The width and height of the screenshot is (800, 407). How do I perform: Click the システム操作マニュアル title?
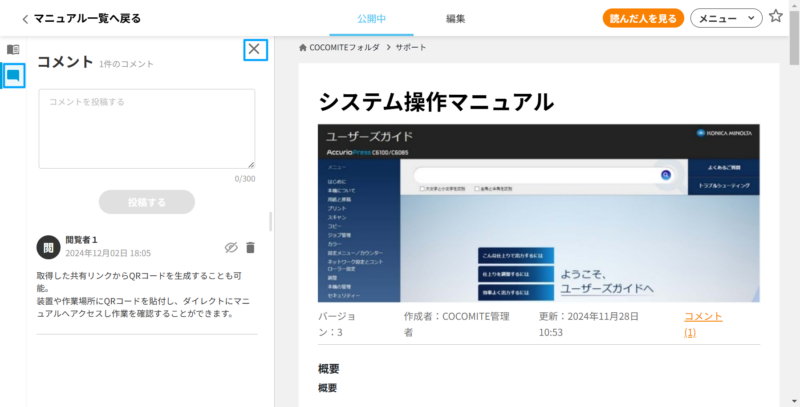pyautogui.click(x=436, y=101)
